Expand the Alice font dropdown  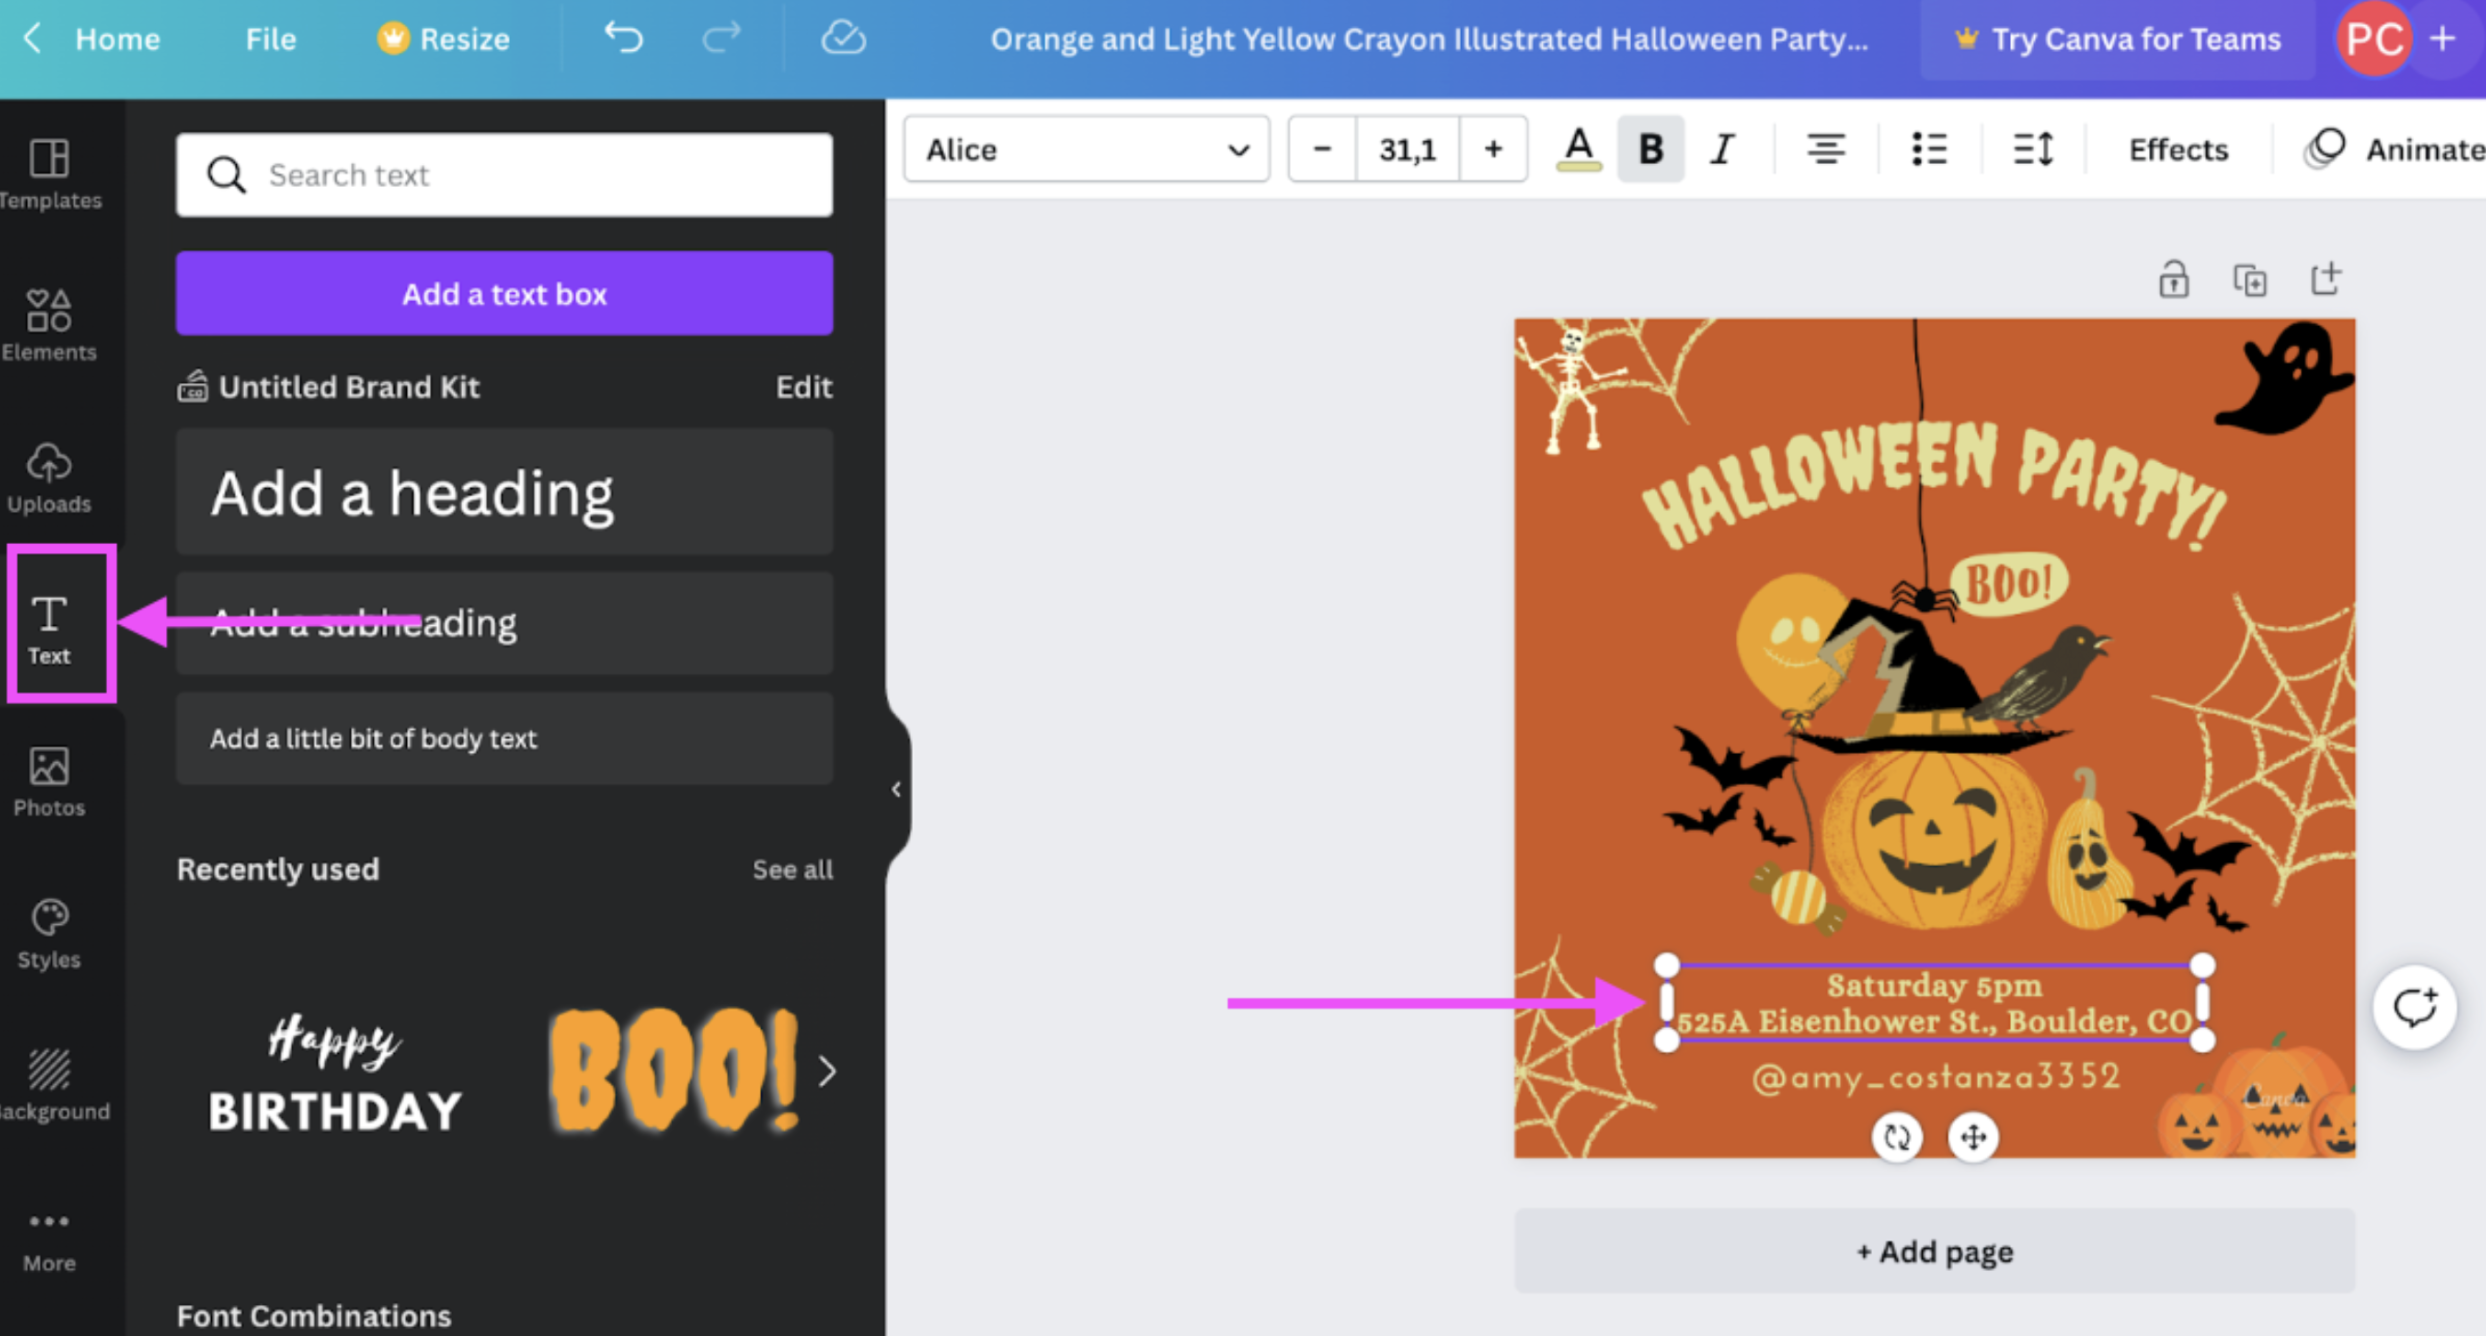pos(1086,149)
